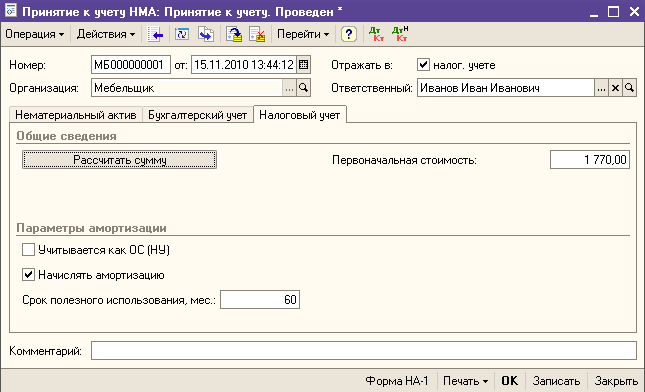The image size is (645, 392).
Task: Click the Ответственный field with Иванов Иван Иванович
Action: (506, 88)
